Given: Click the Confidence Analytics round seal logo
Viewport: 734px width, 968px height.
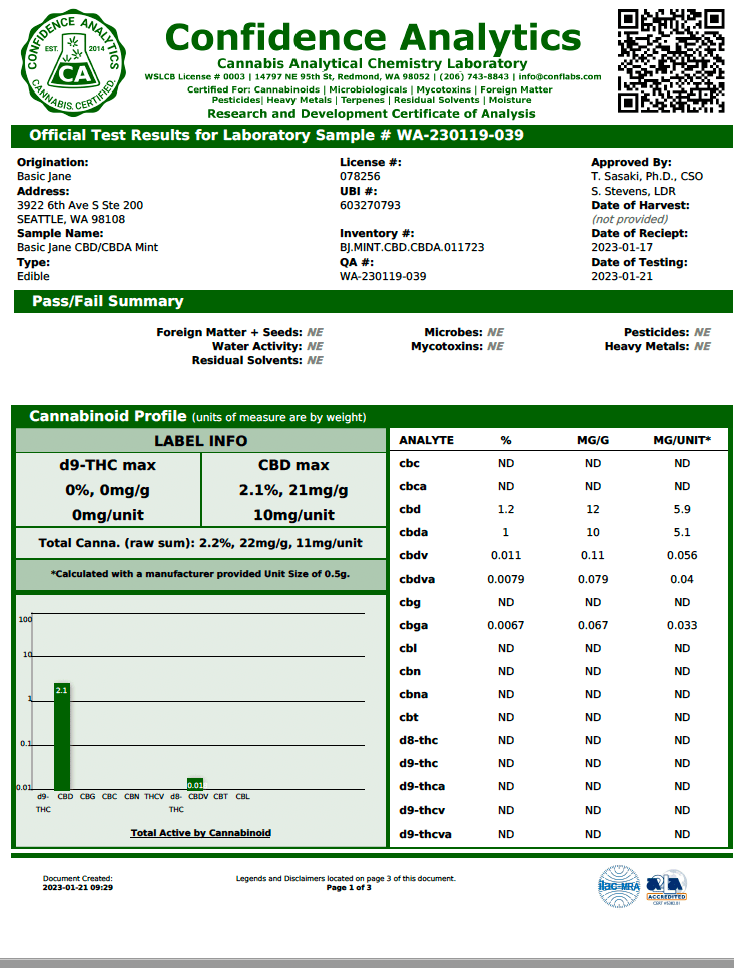Looking at the screenshot, I should [x=73, y=62].
